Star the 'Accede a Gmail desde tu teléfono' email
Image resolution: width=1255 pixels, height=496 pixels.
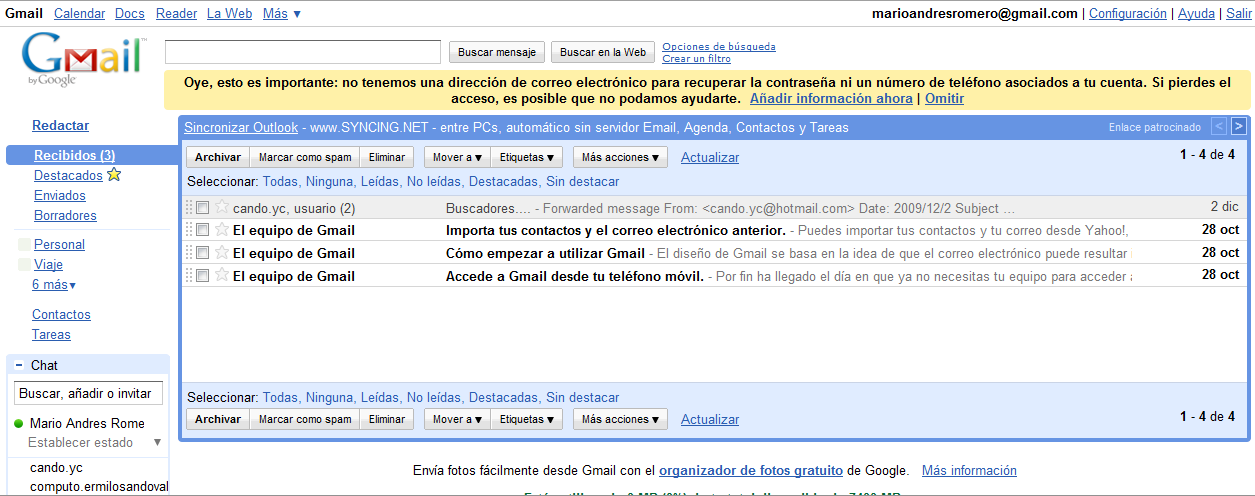[222, 275]
